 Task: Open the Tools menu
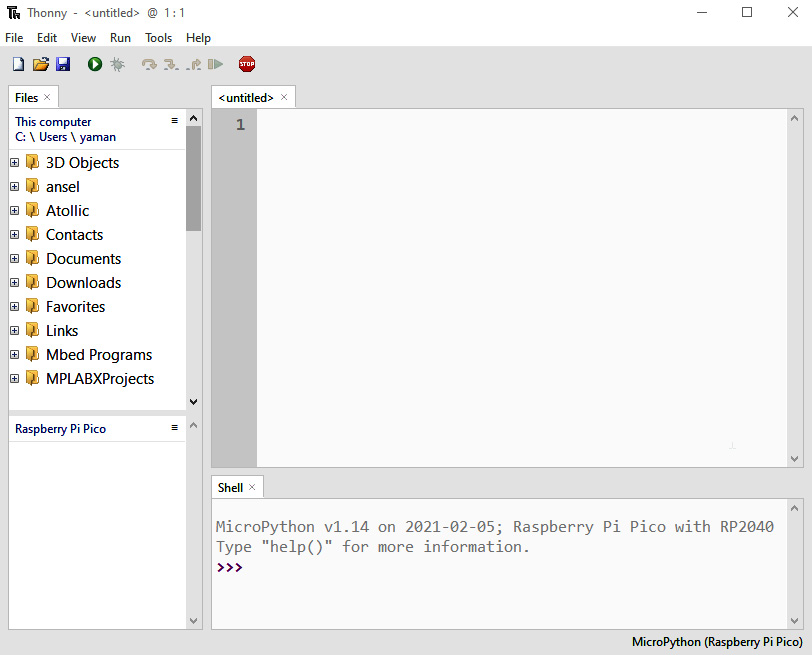click(x=158, y=38)
